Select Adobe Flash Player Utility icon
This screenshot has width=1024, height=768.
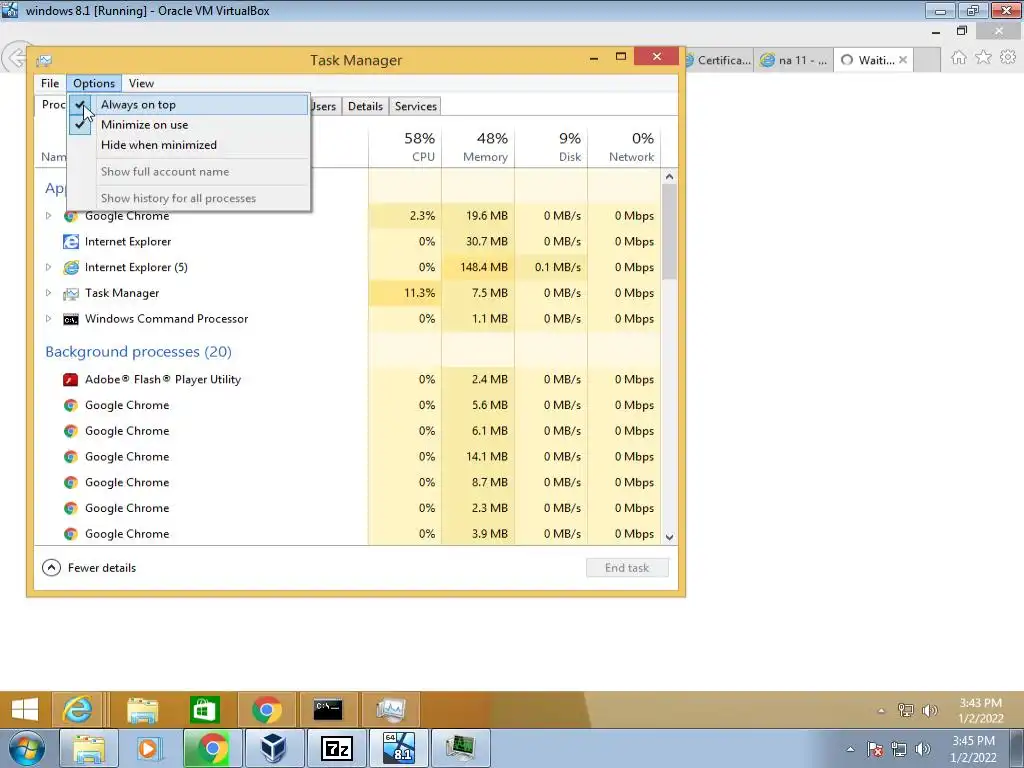pyautogui.click(x=71, y=379)
